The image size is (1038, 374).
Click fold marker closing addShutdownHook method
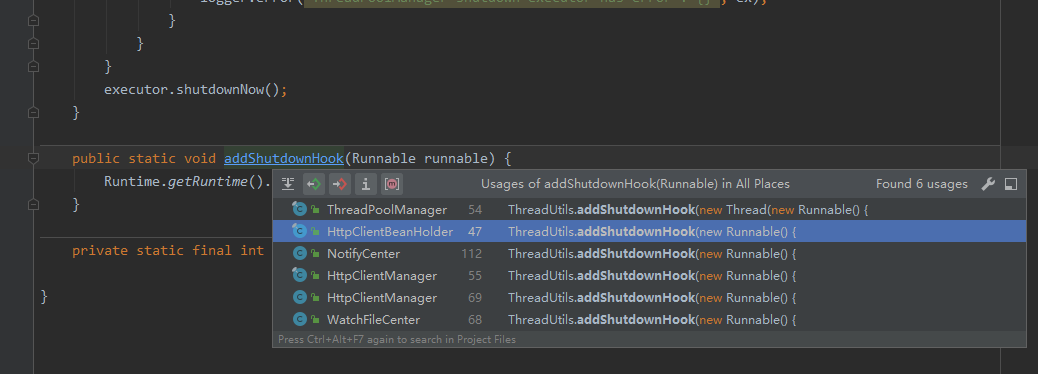point(33,205)
